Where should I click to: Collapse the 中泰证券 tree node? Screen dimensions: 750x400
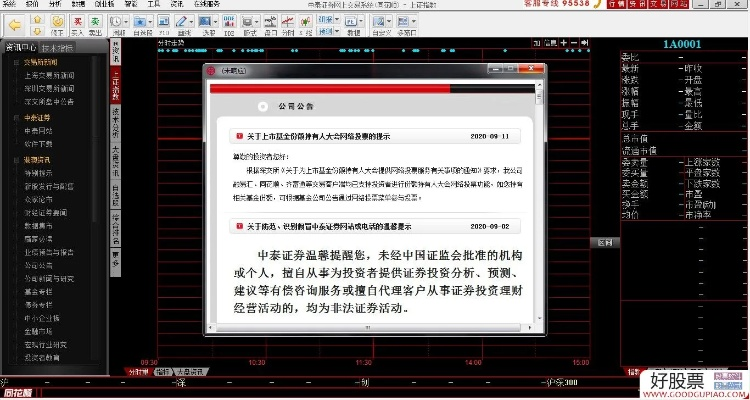click(x=16, y=117)
